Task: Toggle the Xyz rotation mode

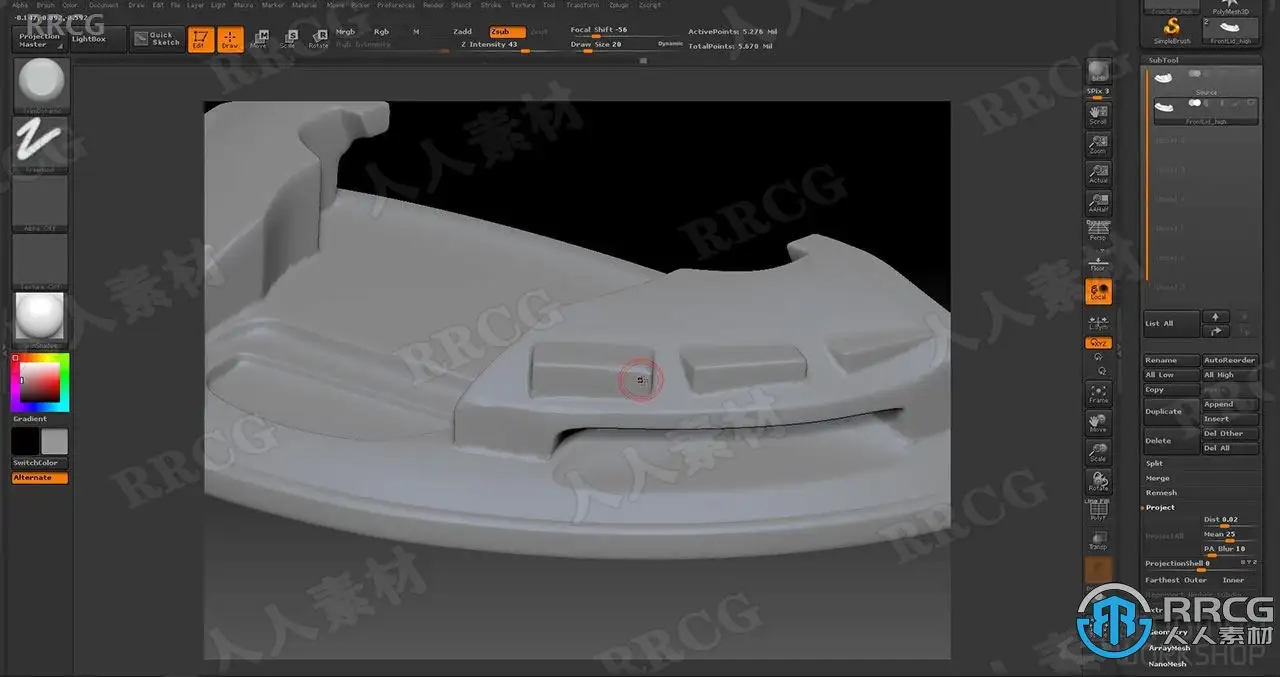Action: (x=1099, y=343)
